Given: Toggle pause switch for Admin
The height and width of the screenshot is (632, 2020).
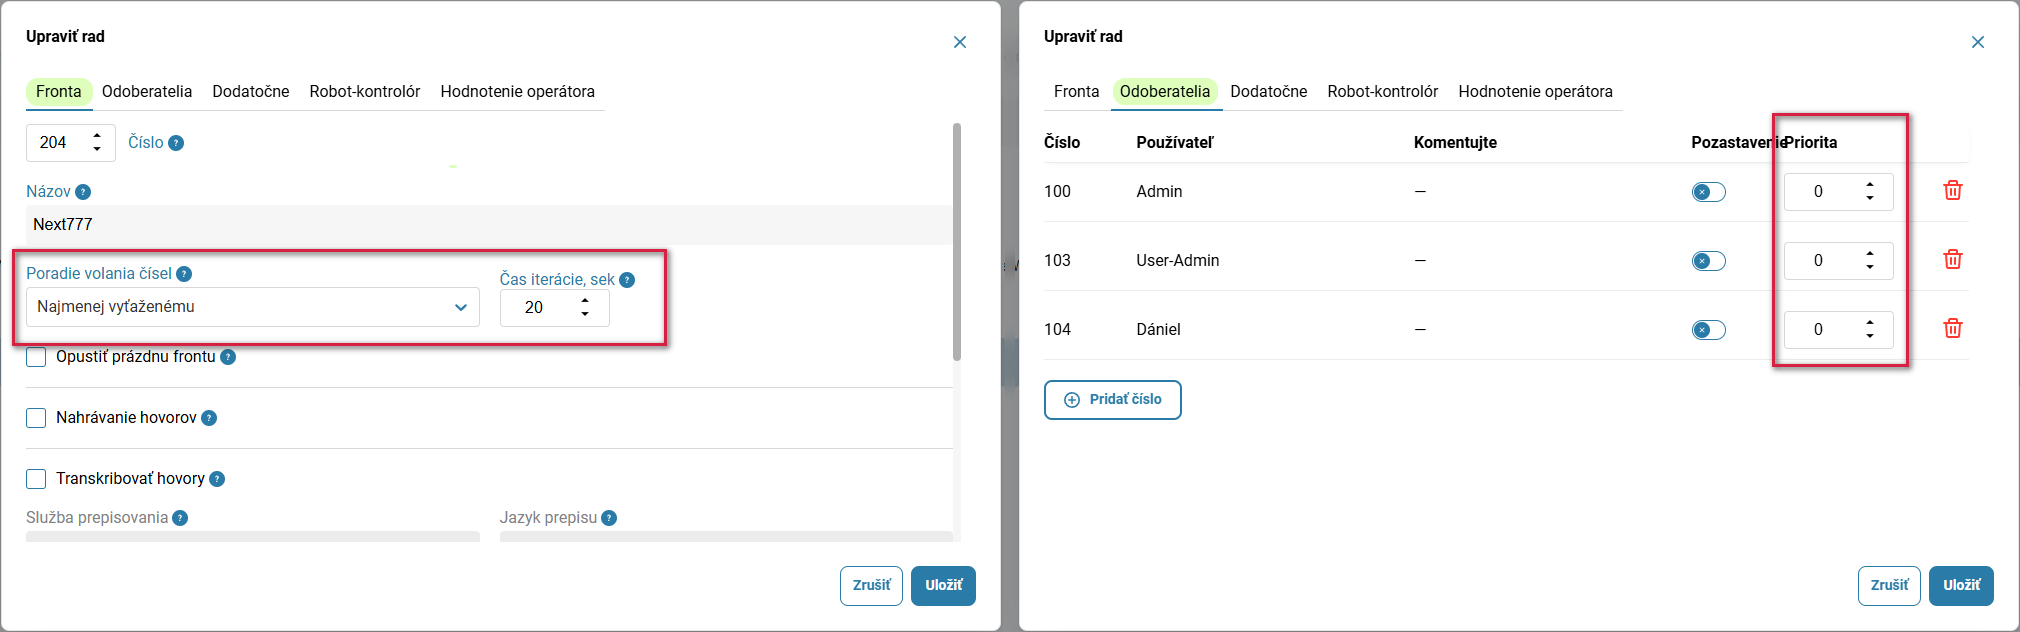Looking at the screenshot, I should 1708,192.
